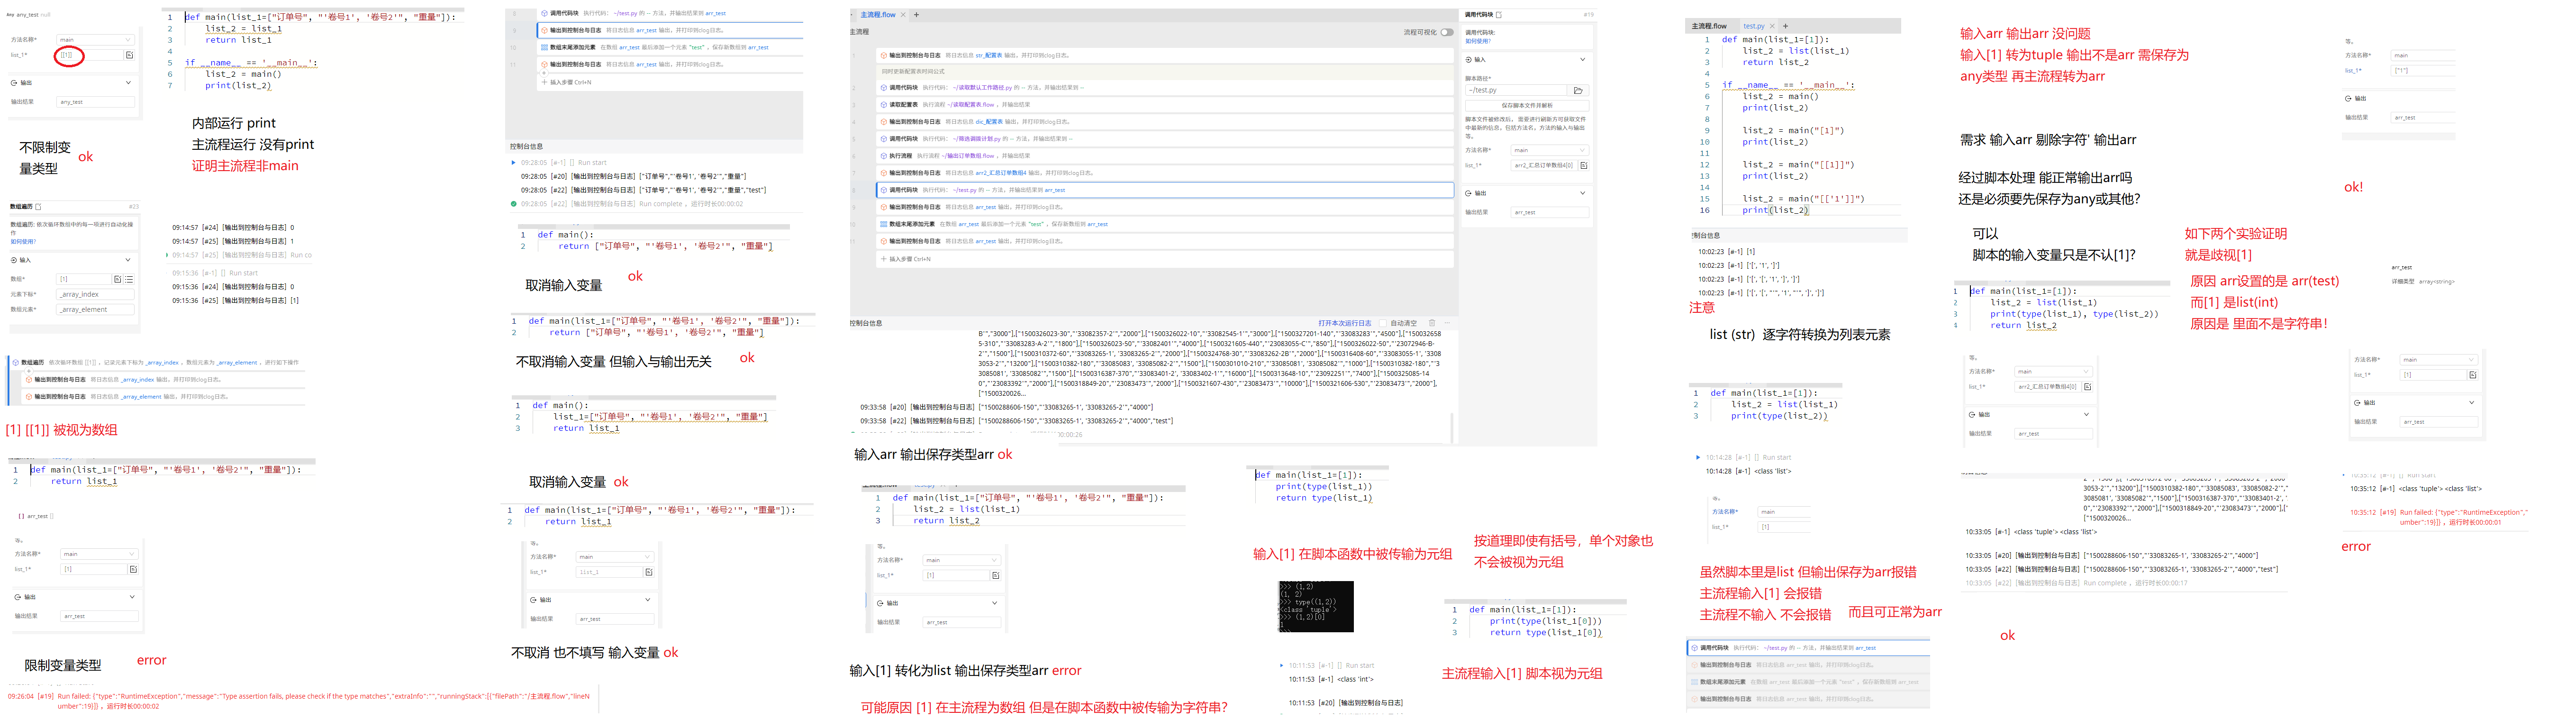
Task: Click edit icon of list_1 under 保存脚本文件并解析
Action: pyautogui.click(x=1584, y=165)
